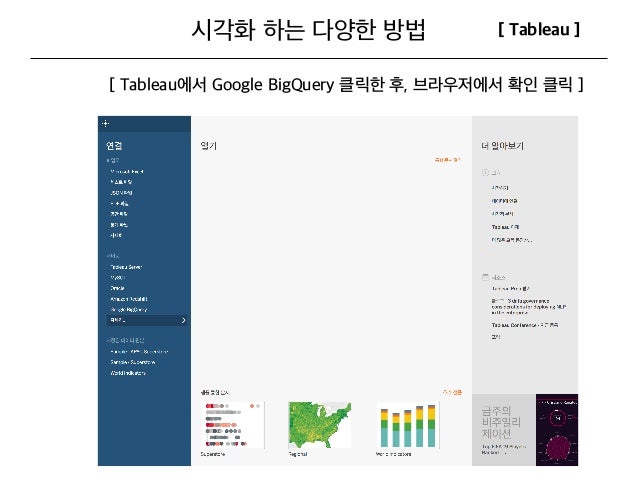Viewport: 638px width, 479px height.
Task: Click the Tableau logo icon at top of sidebar
Action: (x=106, y=123)
